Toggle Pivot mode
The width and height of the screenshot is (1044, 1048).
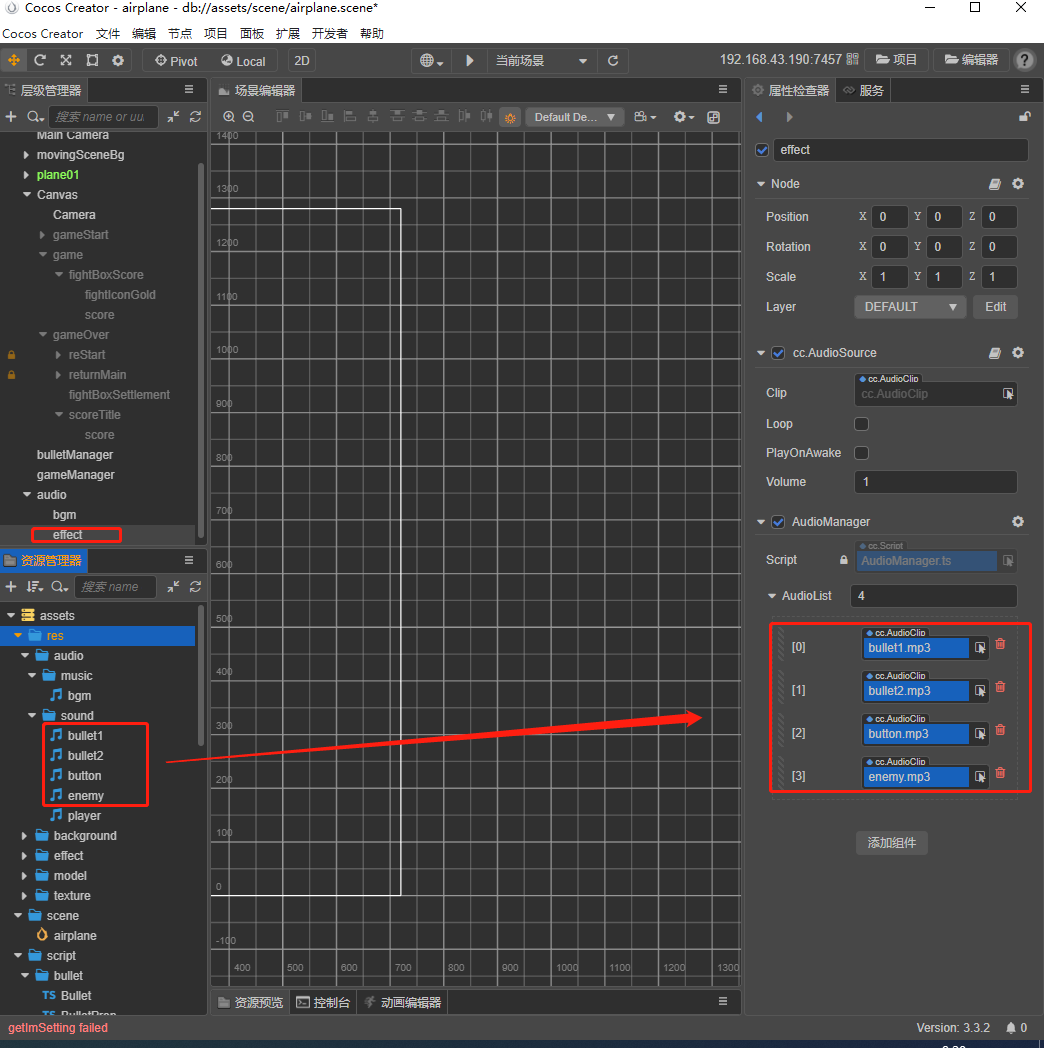point(176,61)
